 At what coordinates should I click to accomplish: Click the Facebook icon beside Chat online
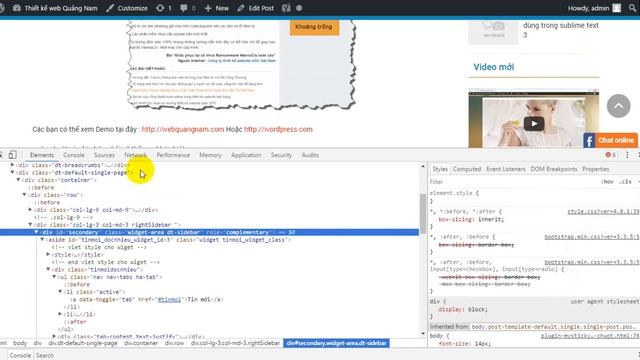(x=589, y=141)
